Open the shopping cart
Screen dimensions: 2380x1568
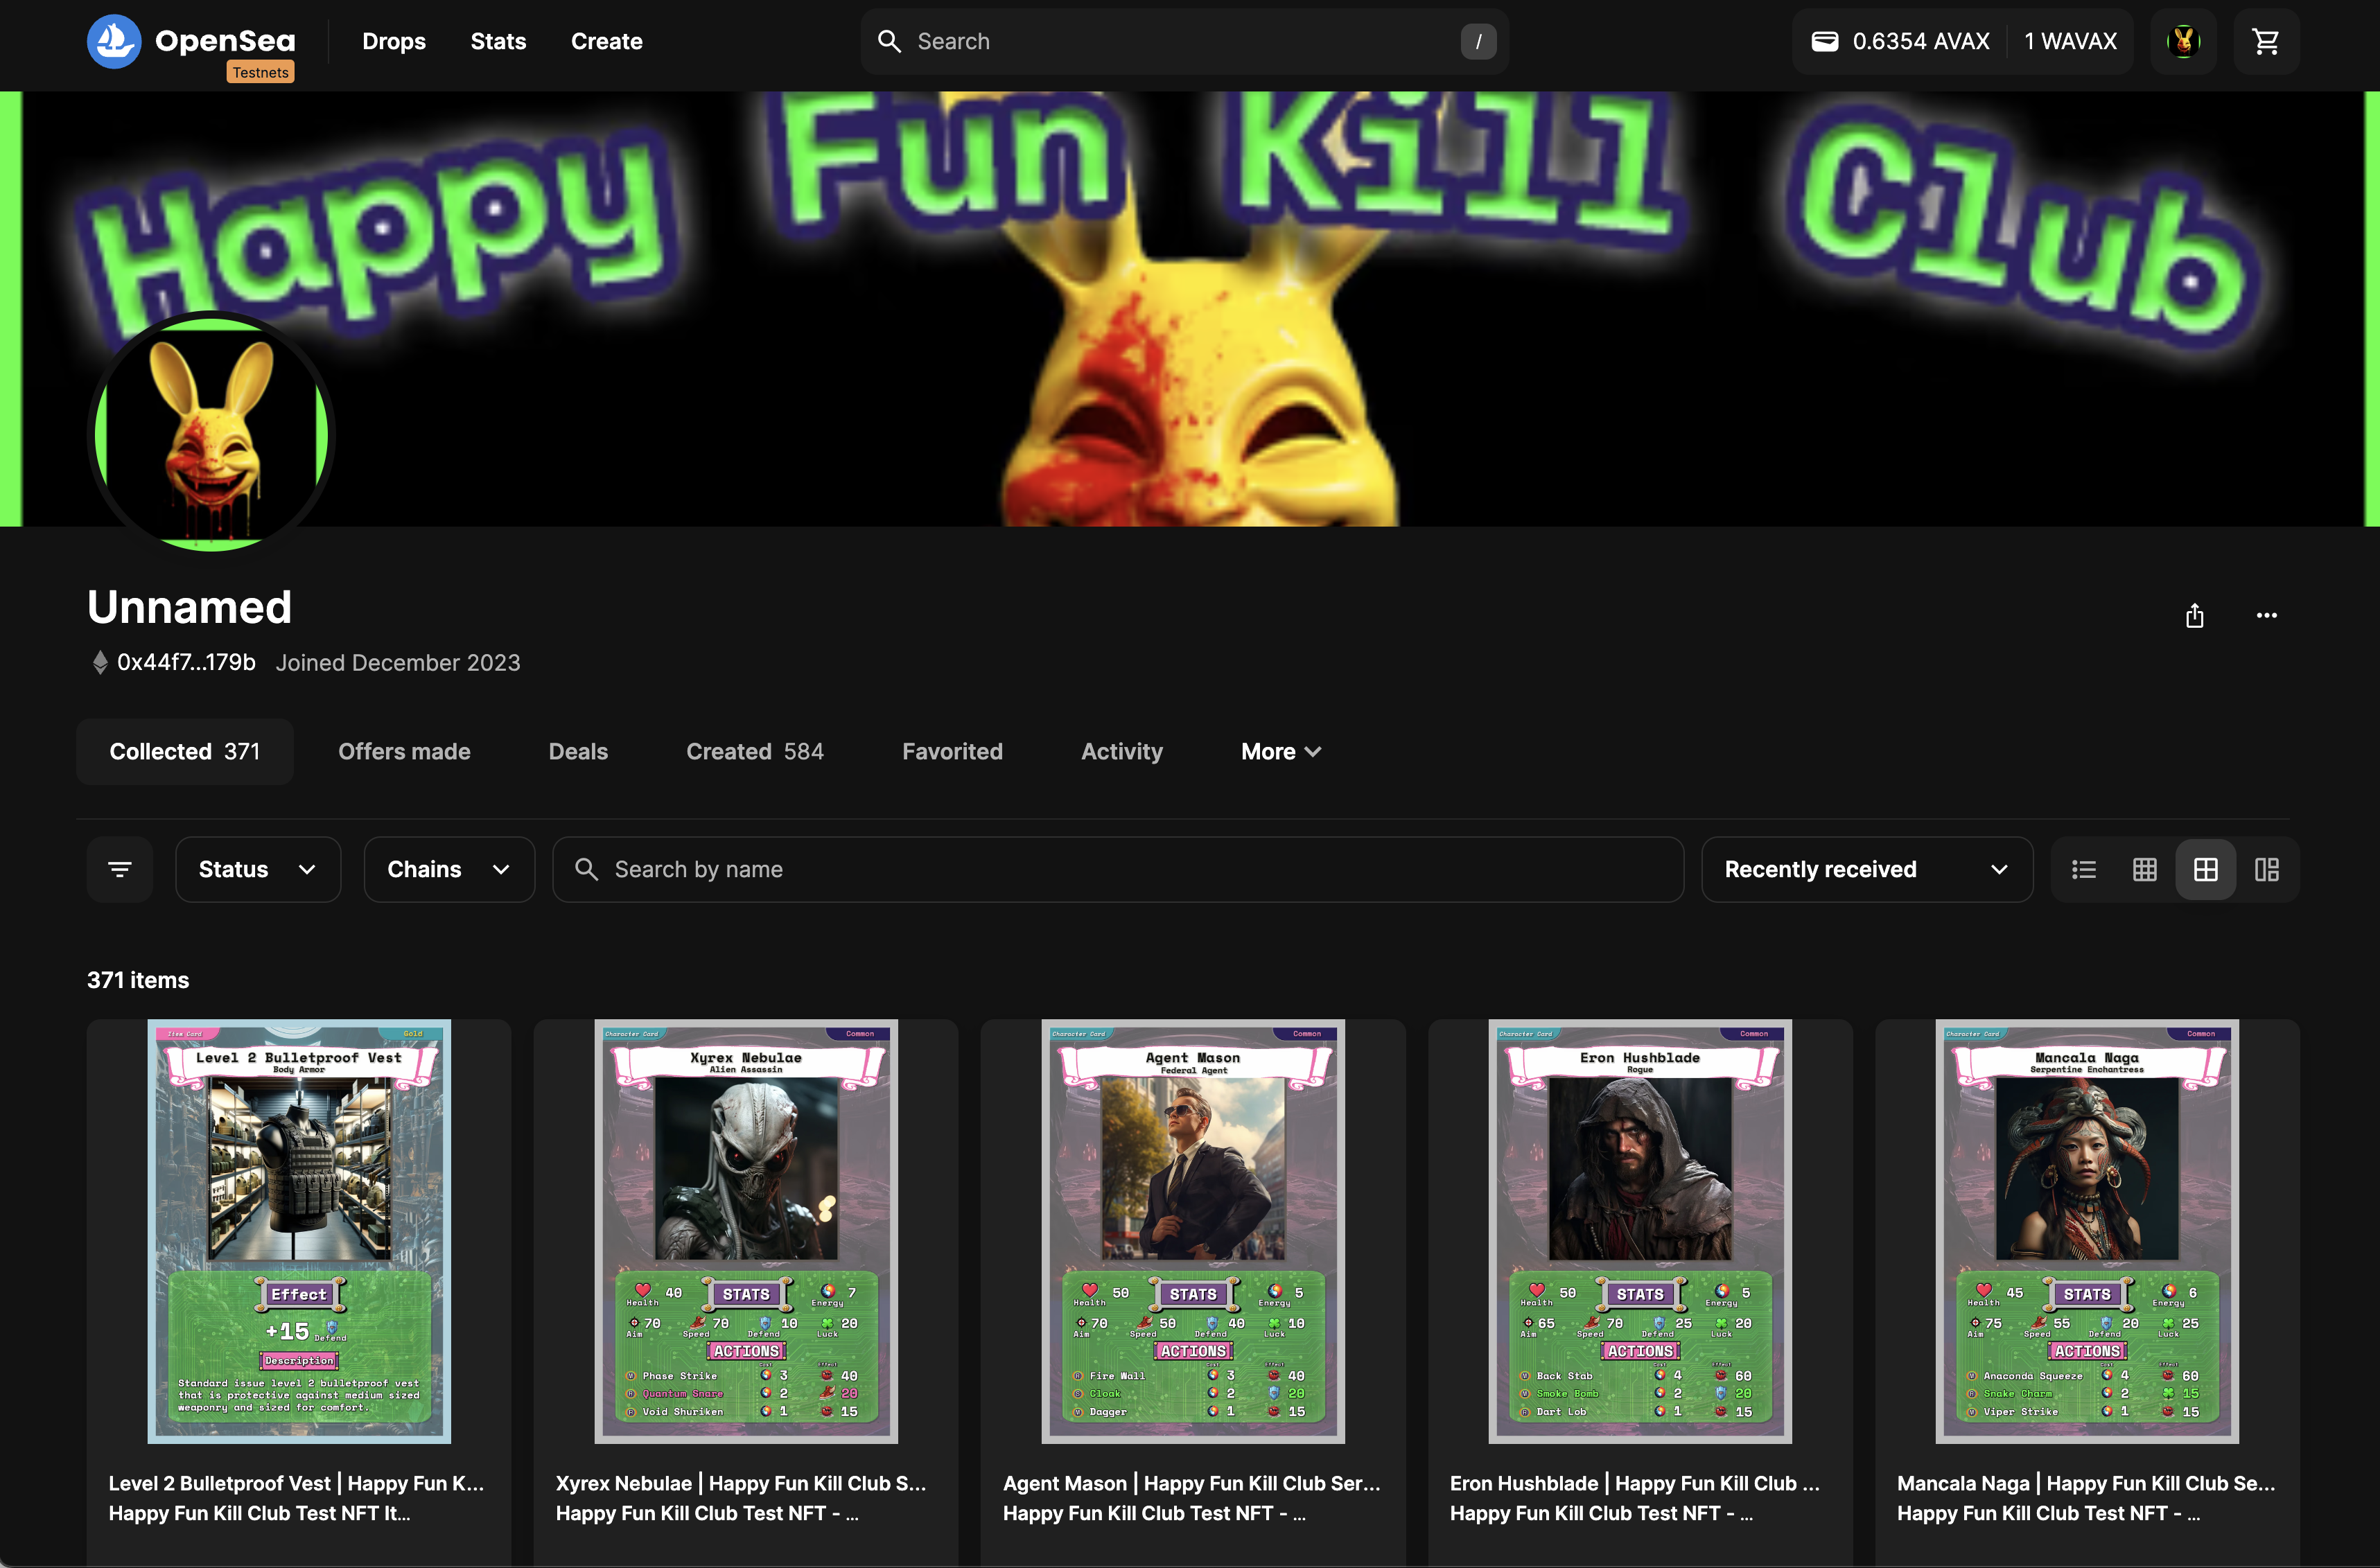click(x=2265, y=41)
